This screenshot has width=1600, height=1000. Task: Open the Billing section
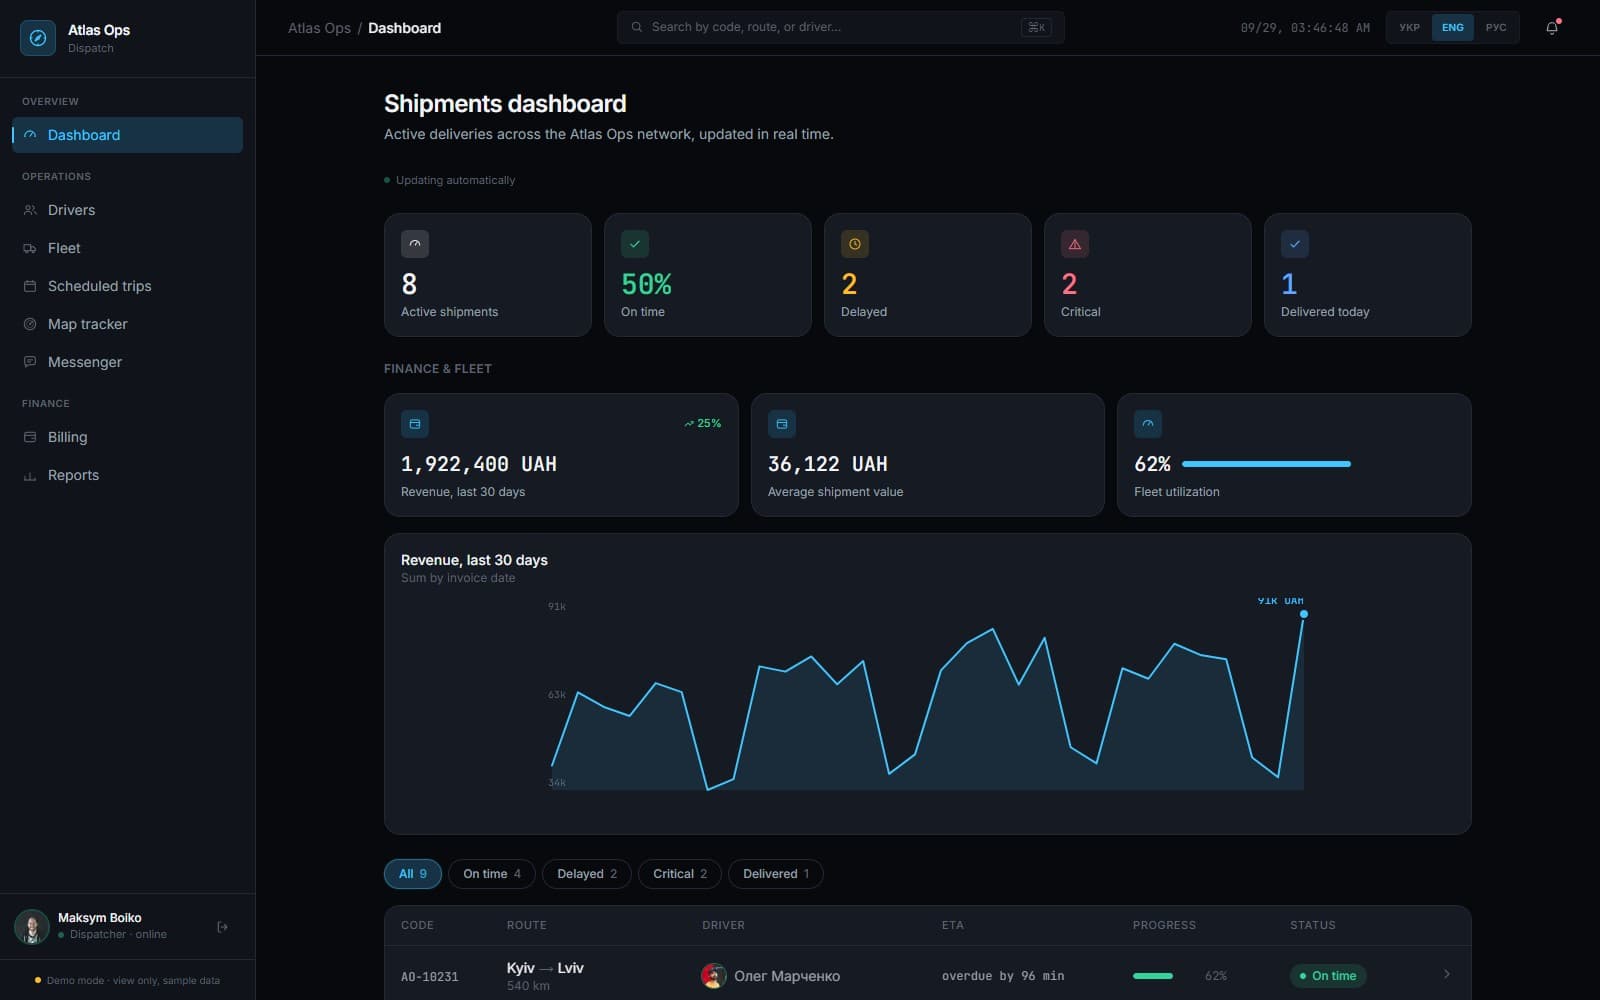127,437
